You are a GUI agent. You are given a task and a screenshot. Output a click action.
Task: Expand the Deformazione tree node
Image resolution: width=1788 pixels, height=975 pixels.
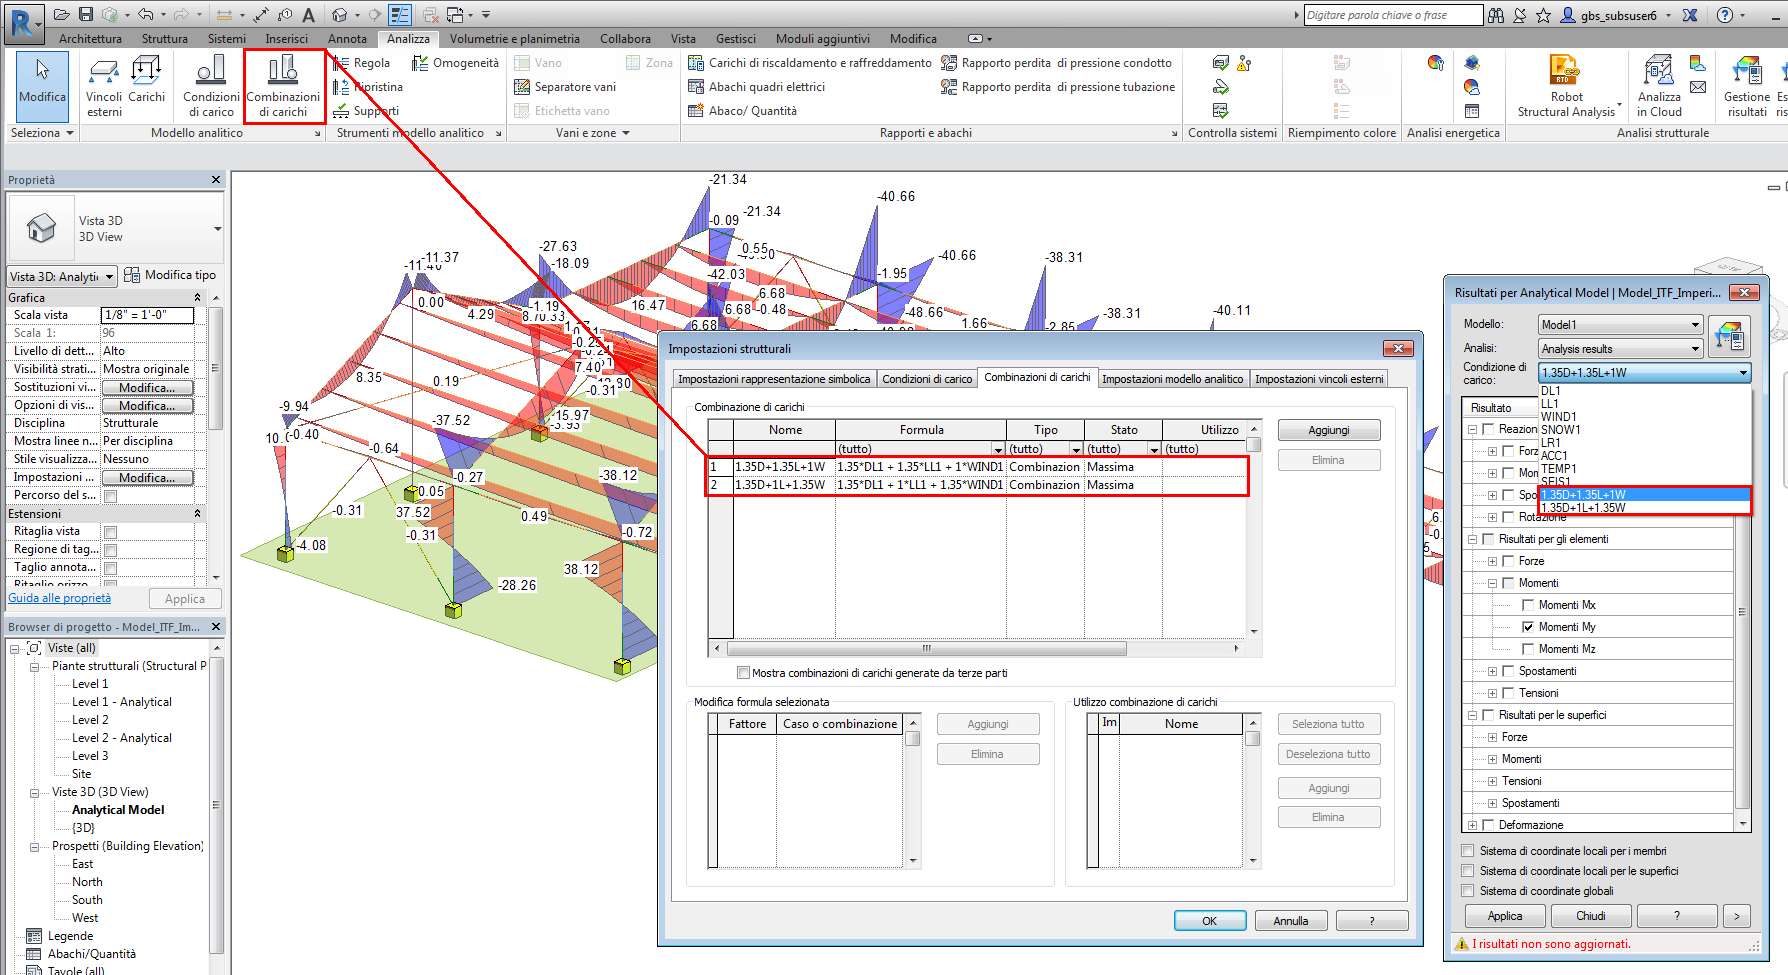(x=1472, y=825)
